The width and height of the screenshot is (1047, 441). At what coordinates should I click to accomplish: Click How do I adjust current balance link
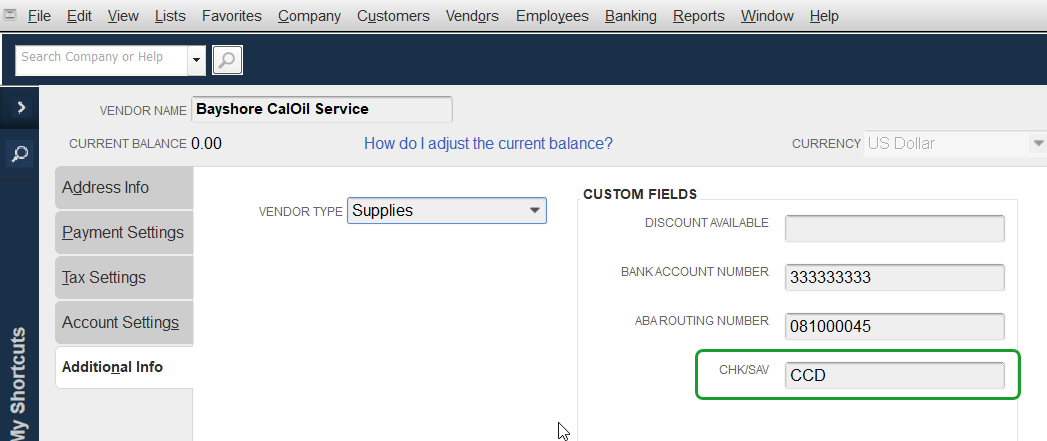click(488, 143)
